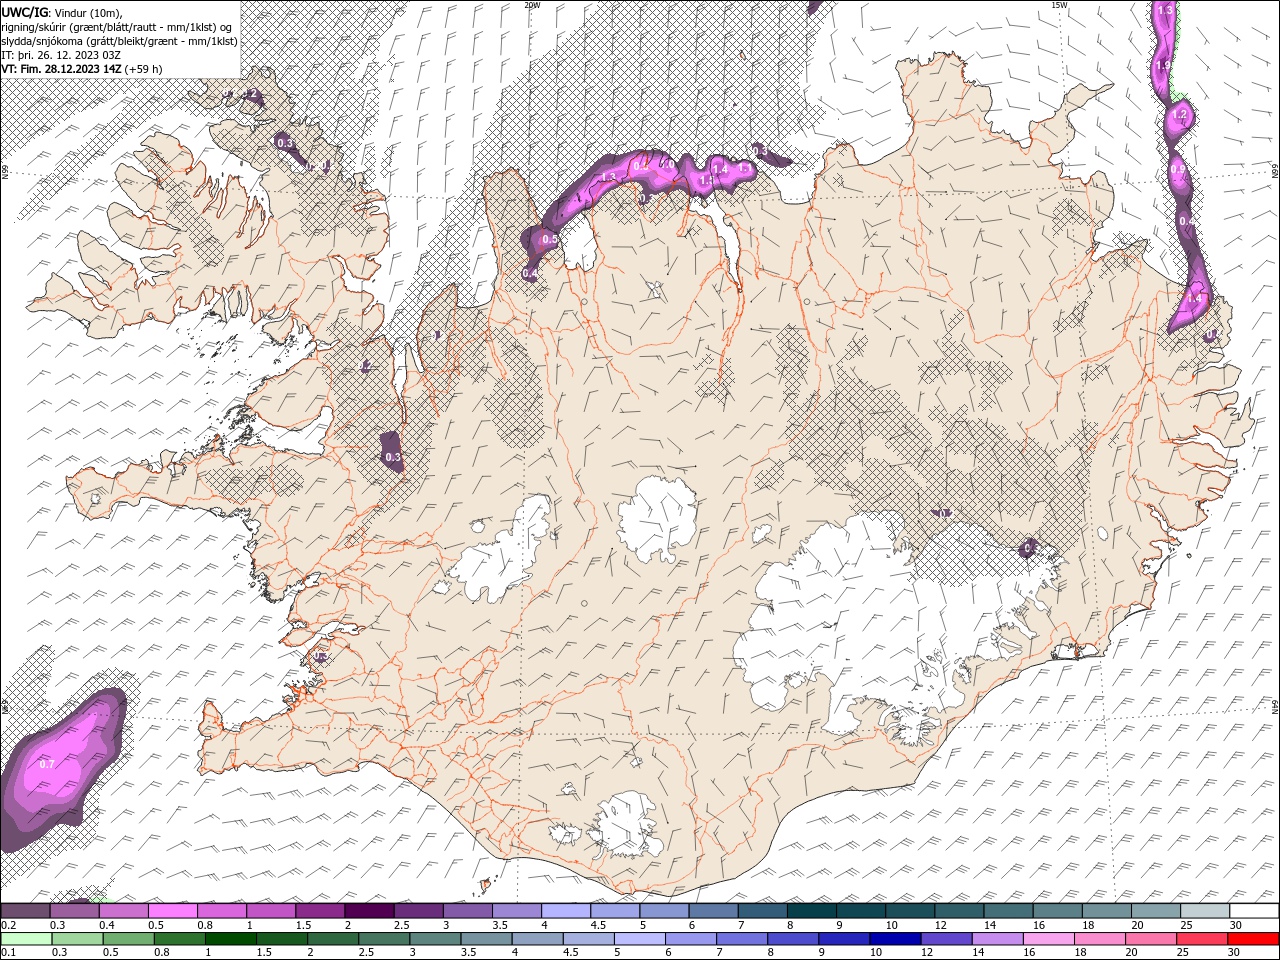1280x960 pixels.
Task: Click the bright red swatch ending the rain legend
Action: coord(1253,939)
